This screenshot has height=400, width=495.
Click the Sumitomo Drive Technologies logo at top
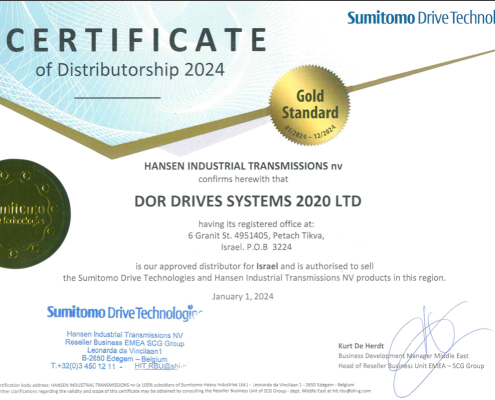[x=421, y=18]
